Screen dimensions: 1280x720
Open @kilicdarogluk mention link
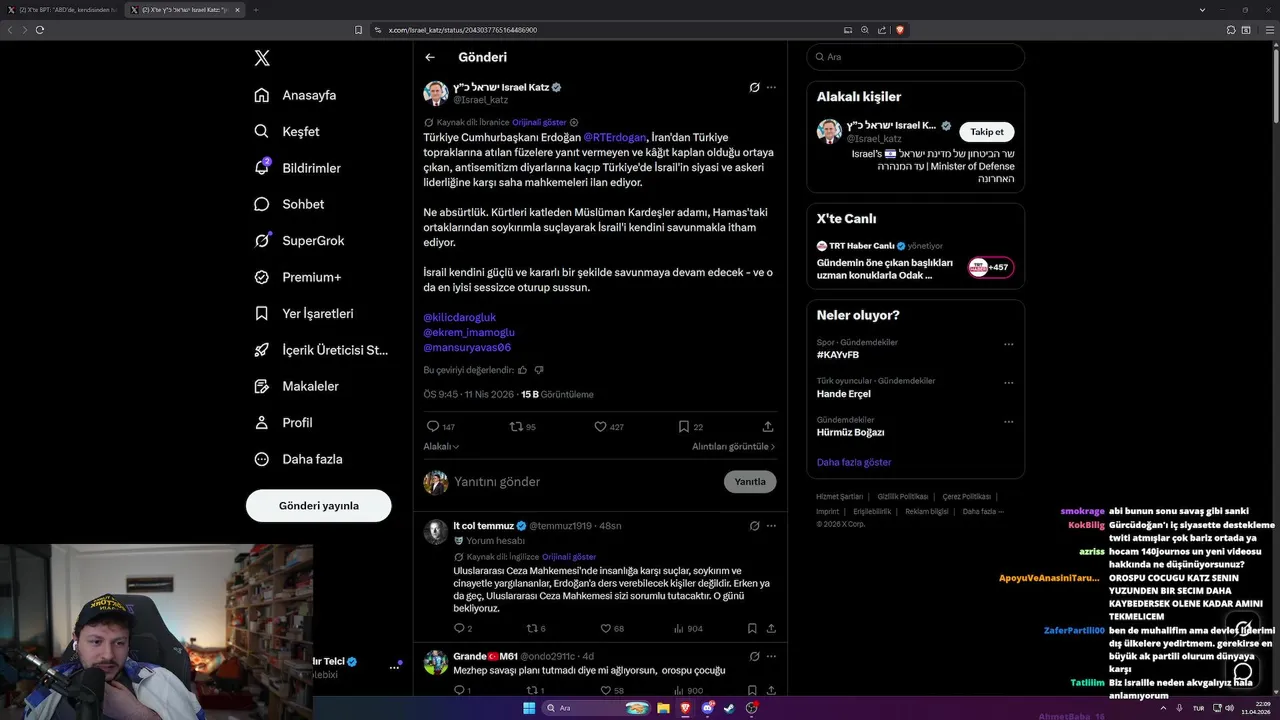(459, 317)
